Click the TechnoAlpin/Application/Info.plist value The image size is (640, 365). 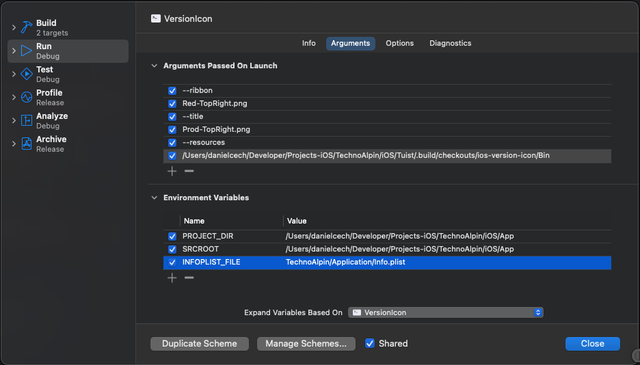click(345, 262)
